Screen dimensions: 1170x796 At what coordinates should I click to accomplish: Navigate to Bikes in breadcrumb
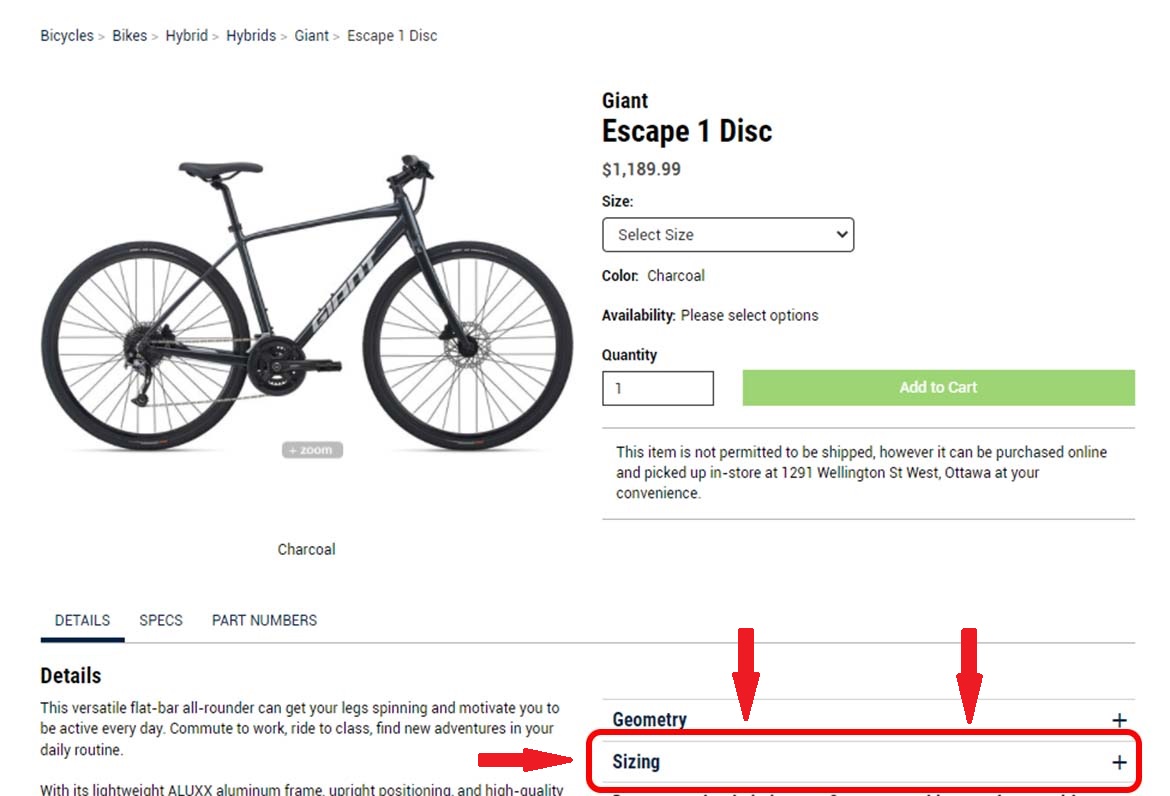tap(130, 36)
